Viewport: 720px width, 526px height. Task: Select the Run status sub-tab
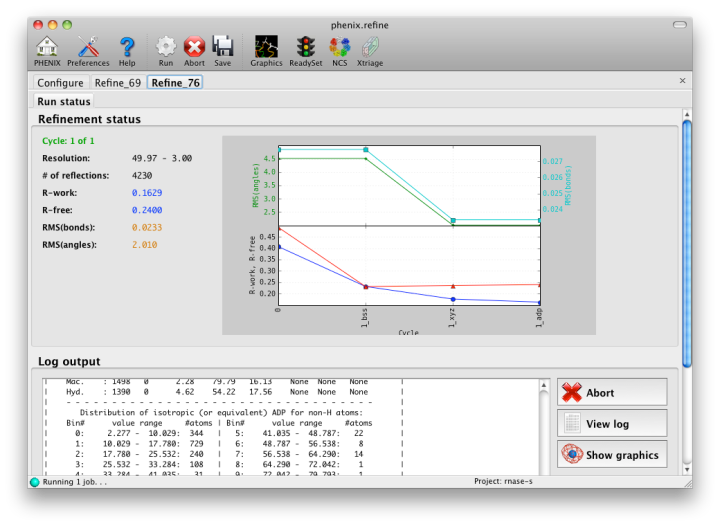click(x=64, y=101)
